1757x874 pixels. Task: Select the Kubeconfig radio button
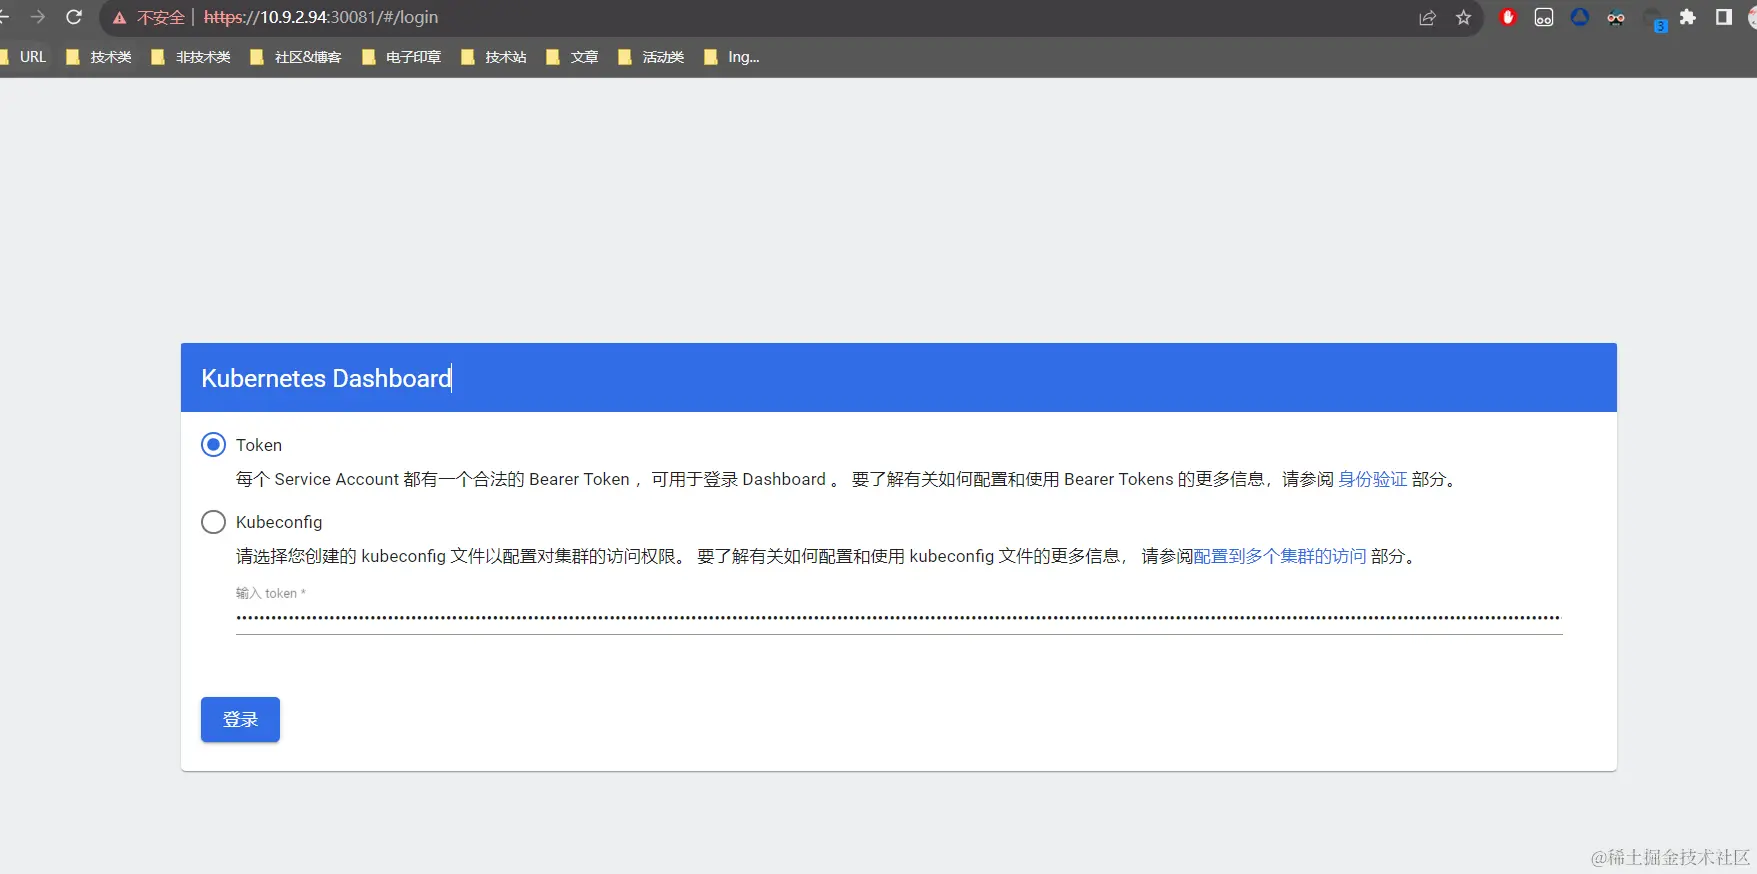pos(213,522)
